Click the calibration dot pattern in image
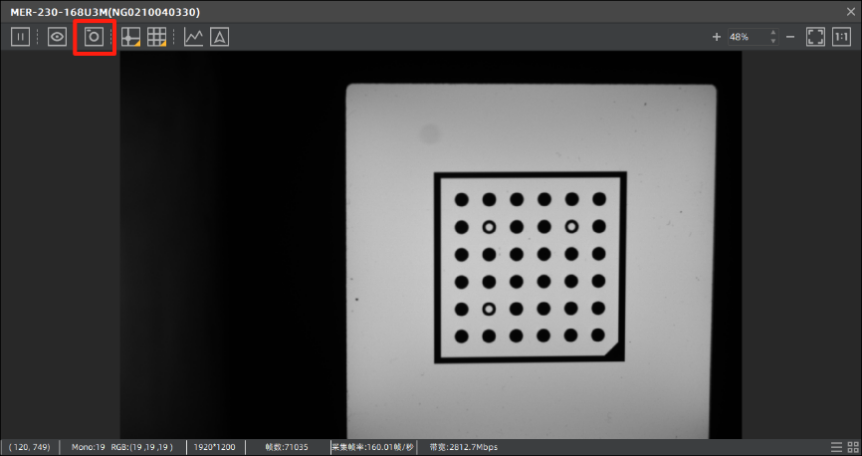The image size is (862, 456). 530,268
